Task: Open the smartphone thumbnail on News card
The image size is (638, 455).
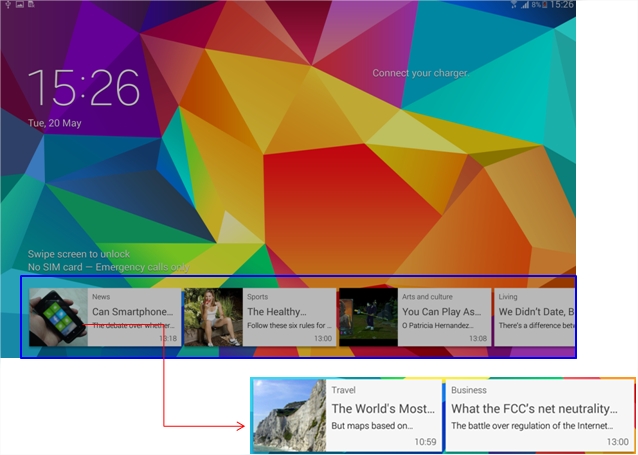Action: 58,317
